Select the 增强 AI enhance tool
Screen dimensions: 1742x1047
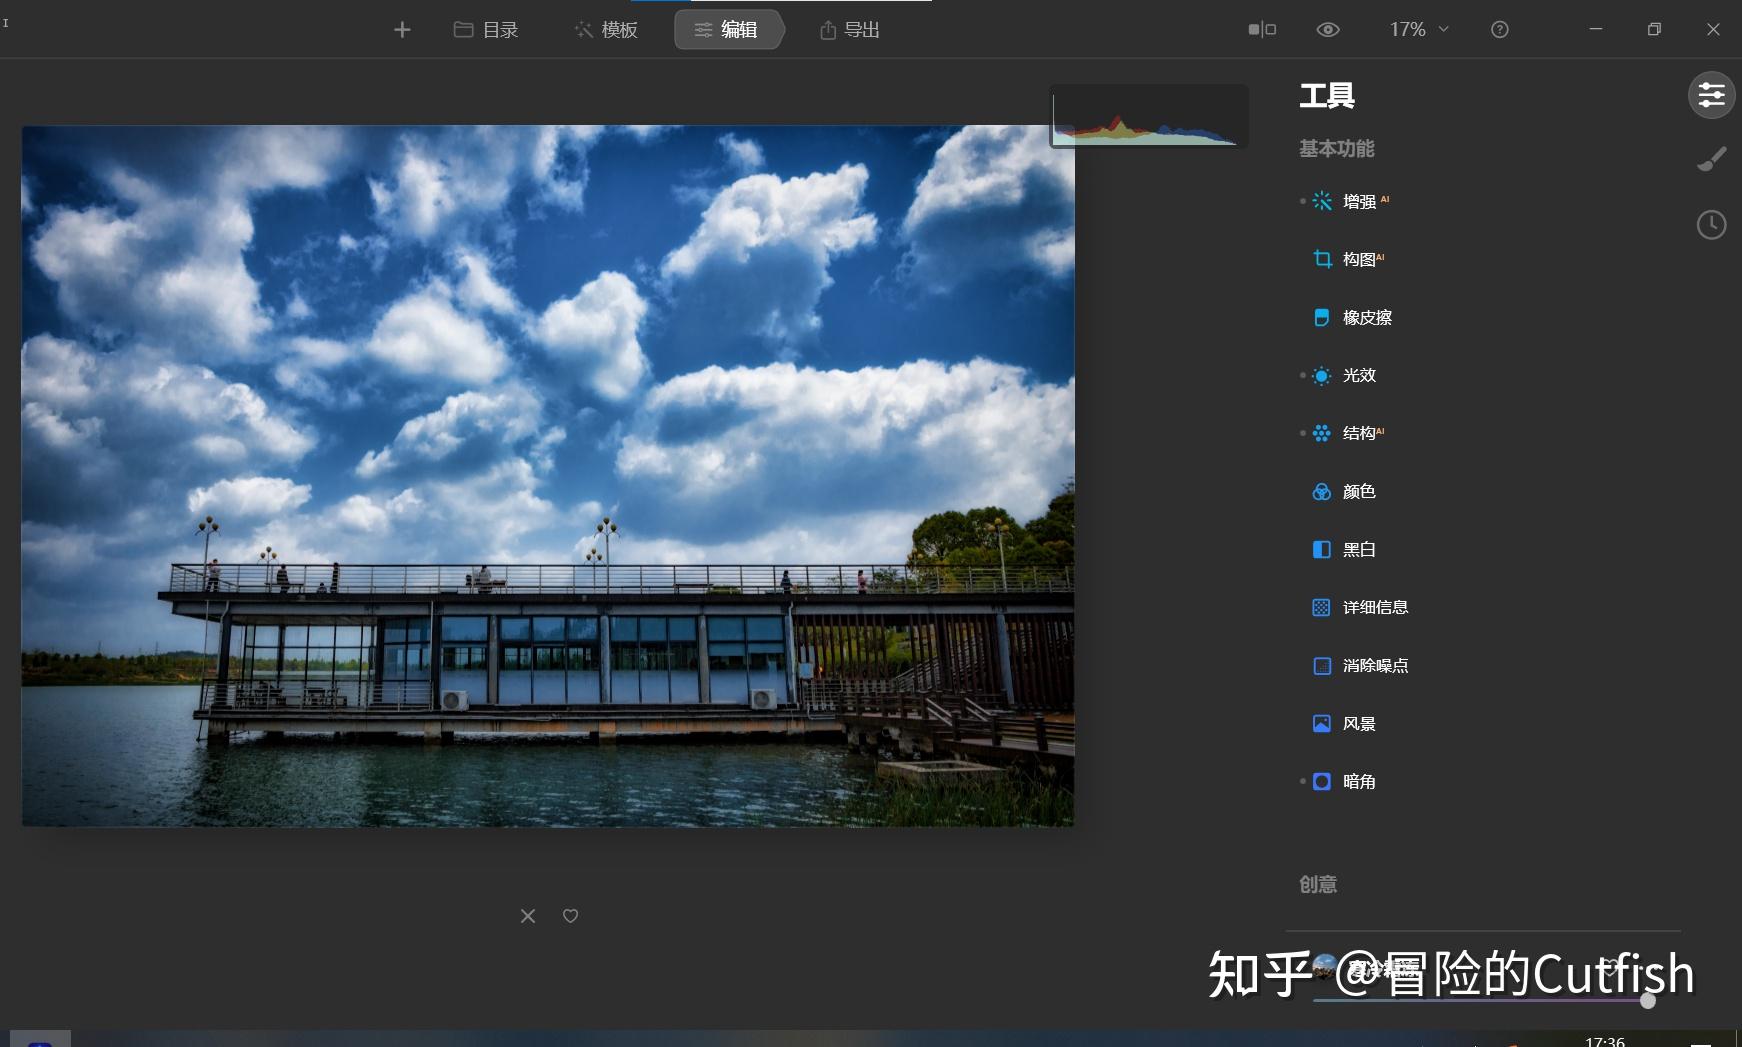(1358, 201)
